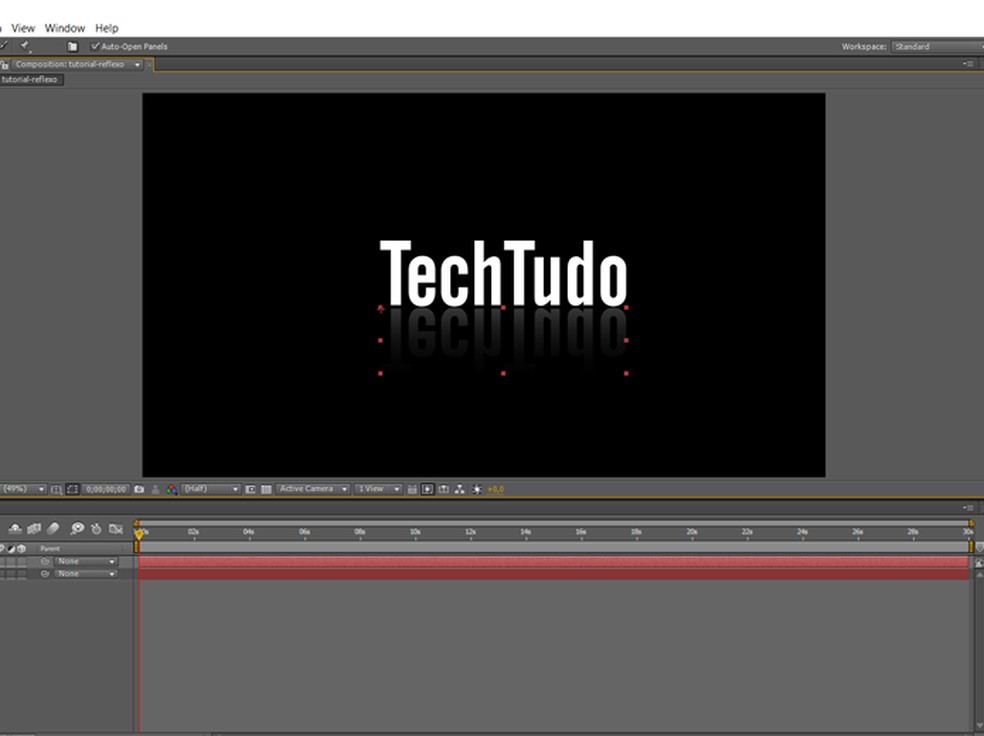
Task: Open the Graph Editor icon
Action: (x=115, y=529)
